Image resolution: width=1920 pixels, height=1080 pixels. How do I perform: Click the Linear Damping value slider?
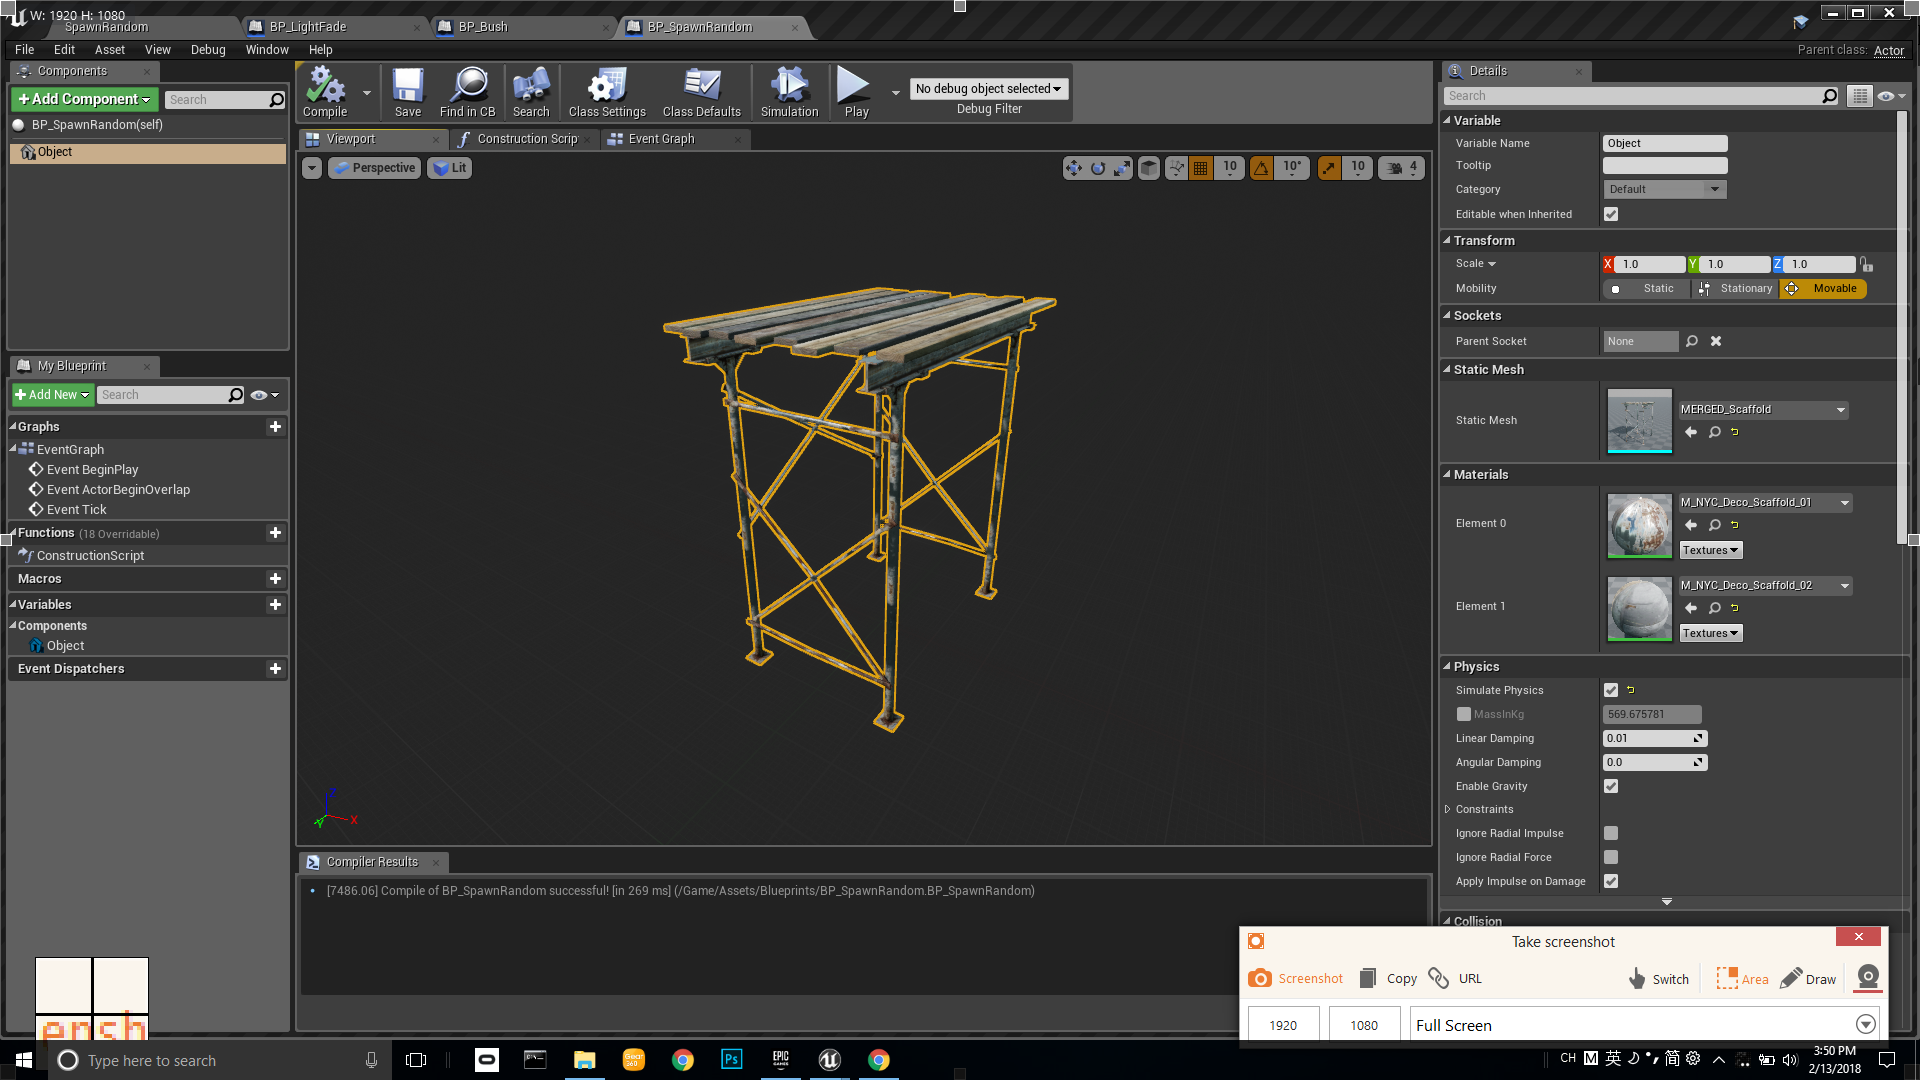click(x=1654, y=738)
